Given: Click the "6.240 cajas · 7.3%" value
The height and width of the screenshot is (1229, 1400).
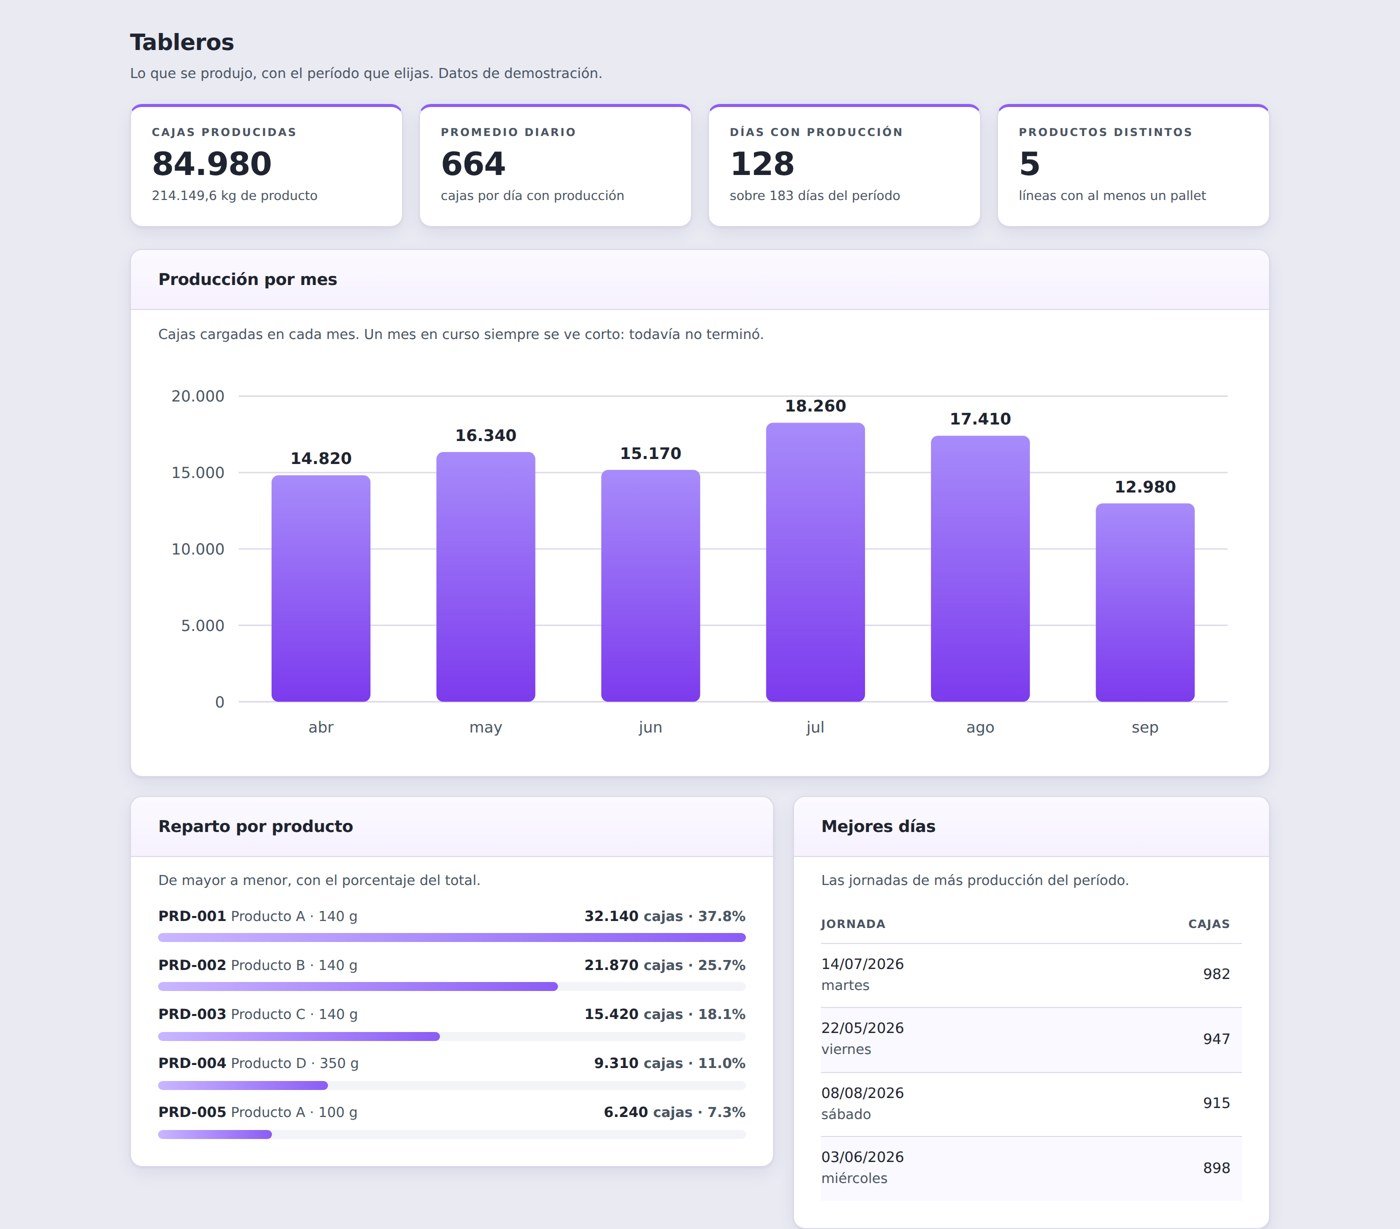Looking at the screenshot, I should point(675,1112).
